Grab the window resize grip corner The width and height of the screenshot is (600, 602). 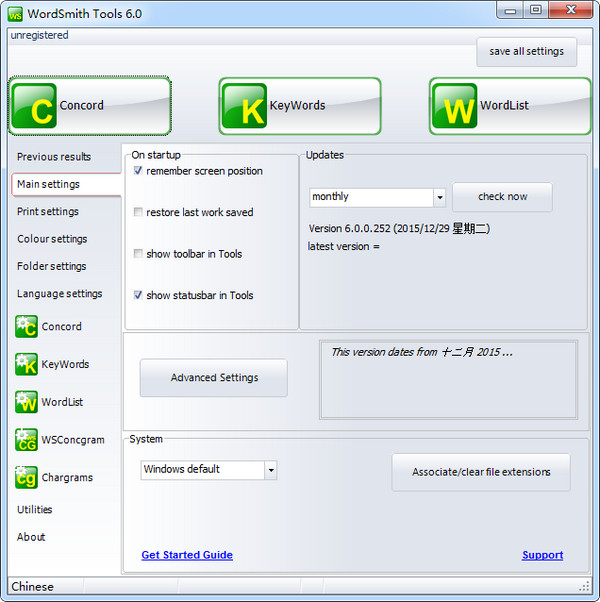click(x=584, y=586)
